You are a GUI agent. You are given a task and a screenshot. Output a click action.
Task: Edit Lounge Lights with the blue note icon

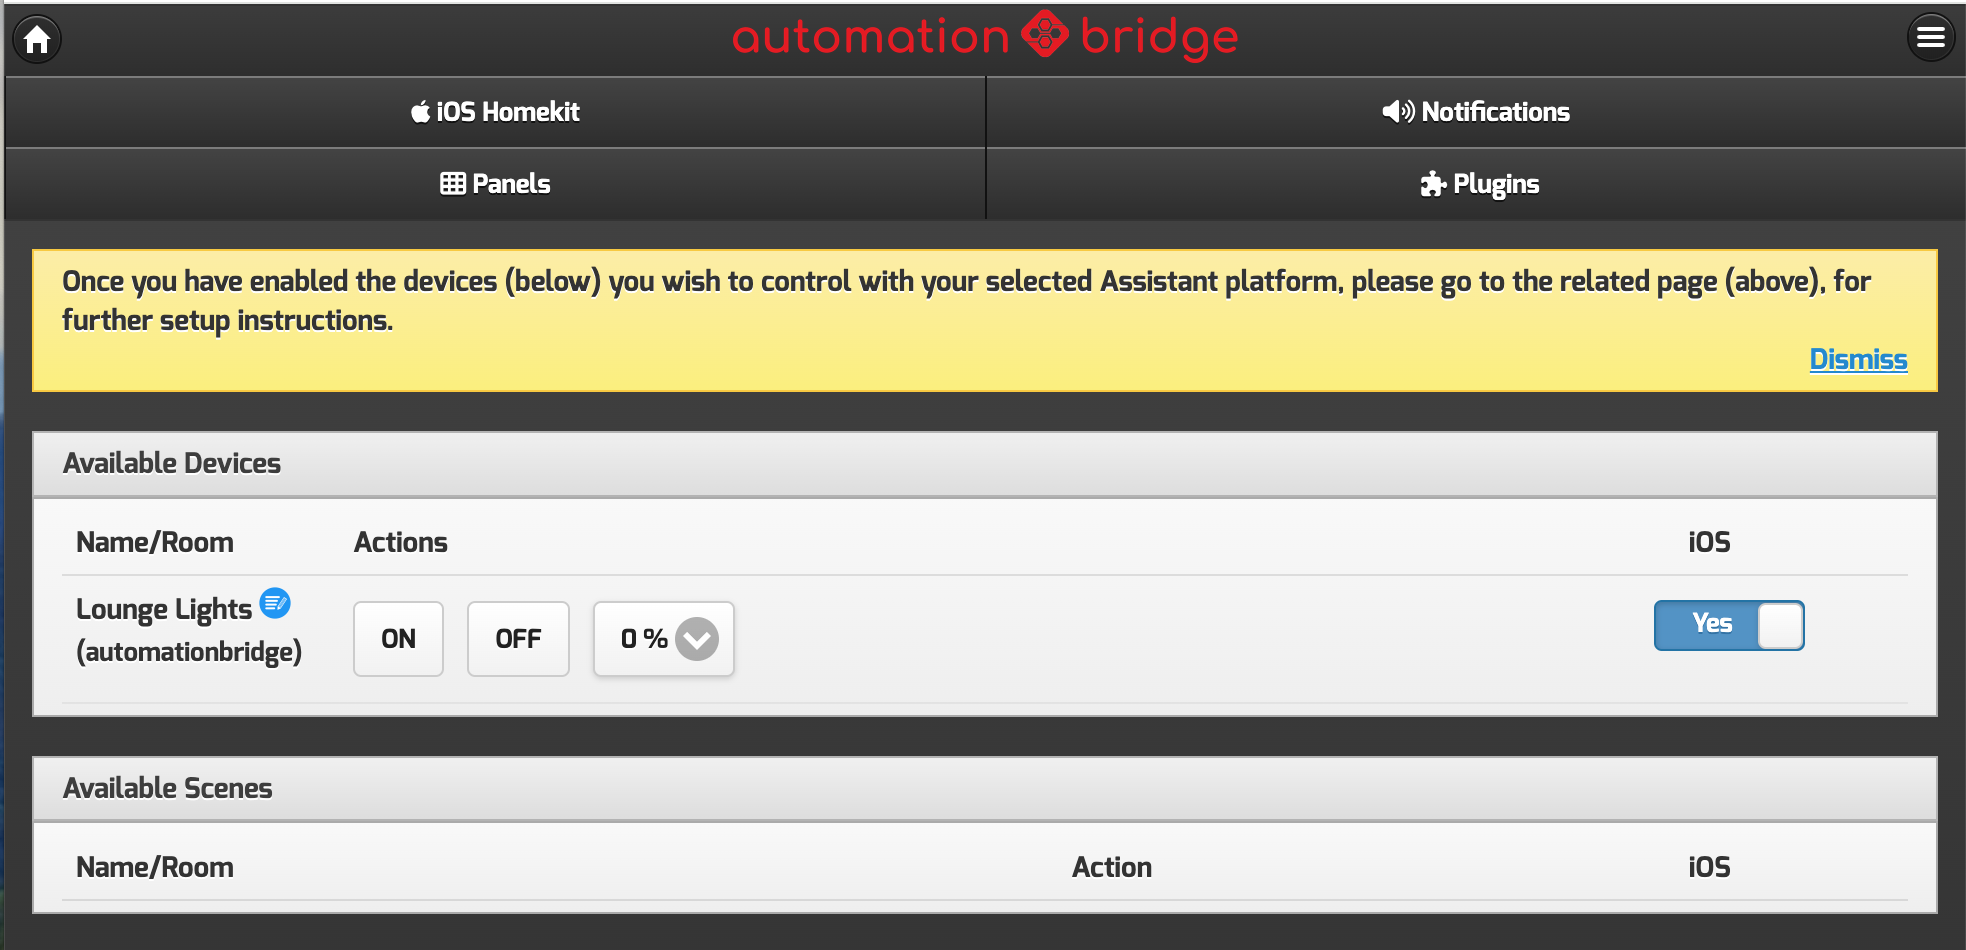tap(275, 603)
